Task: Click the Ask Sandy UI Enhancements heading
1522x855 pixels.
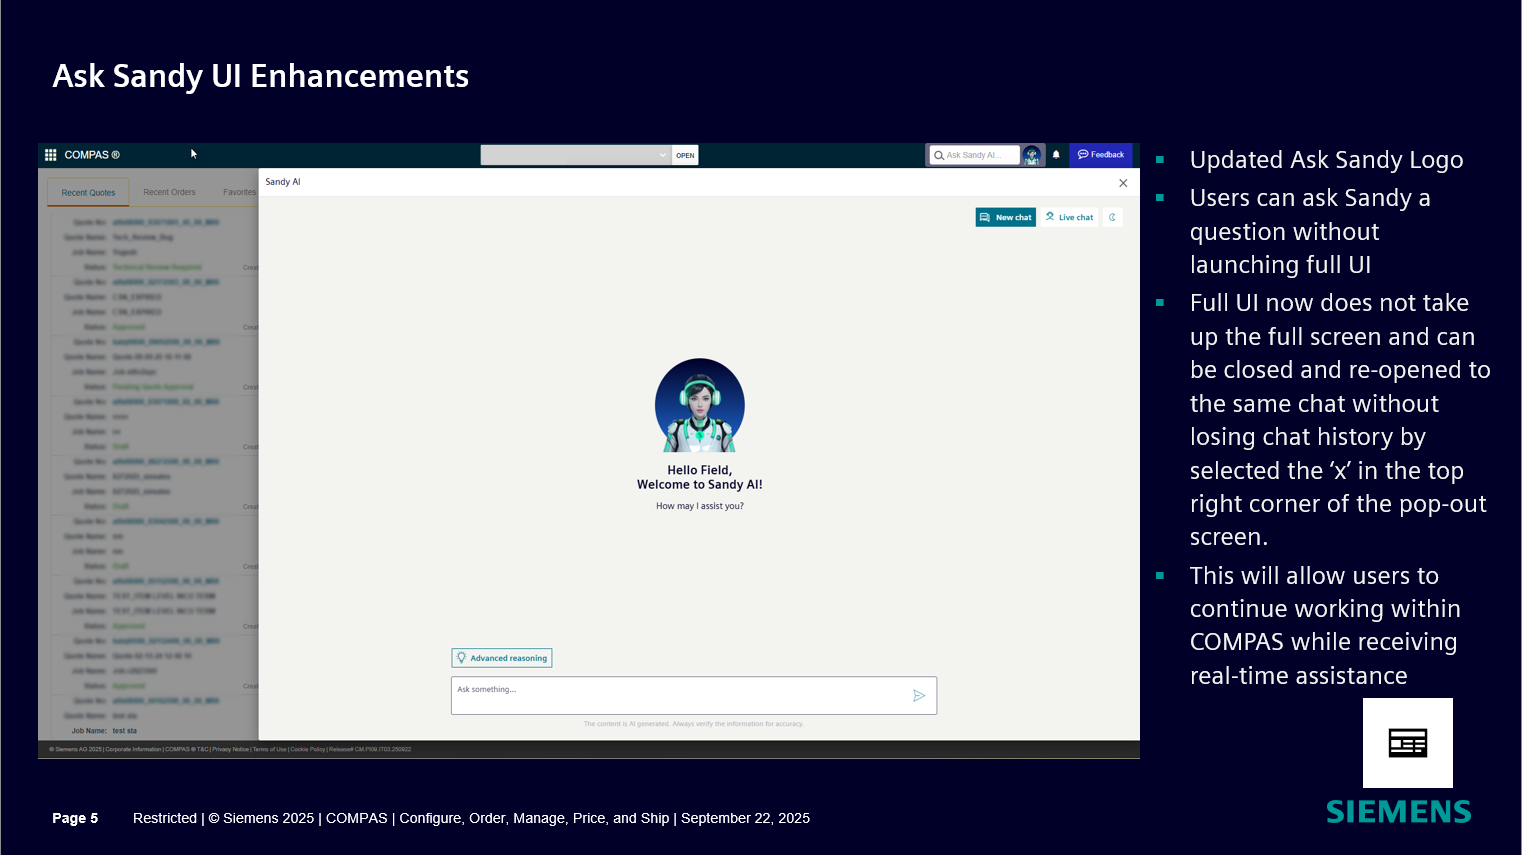Action: click(261, 76)
